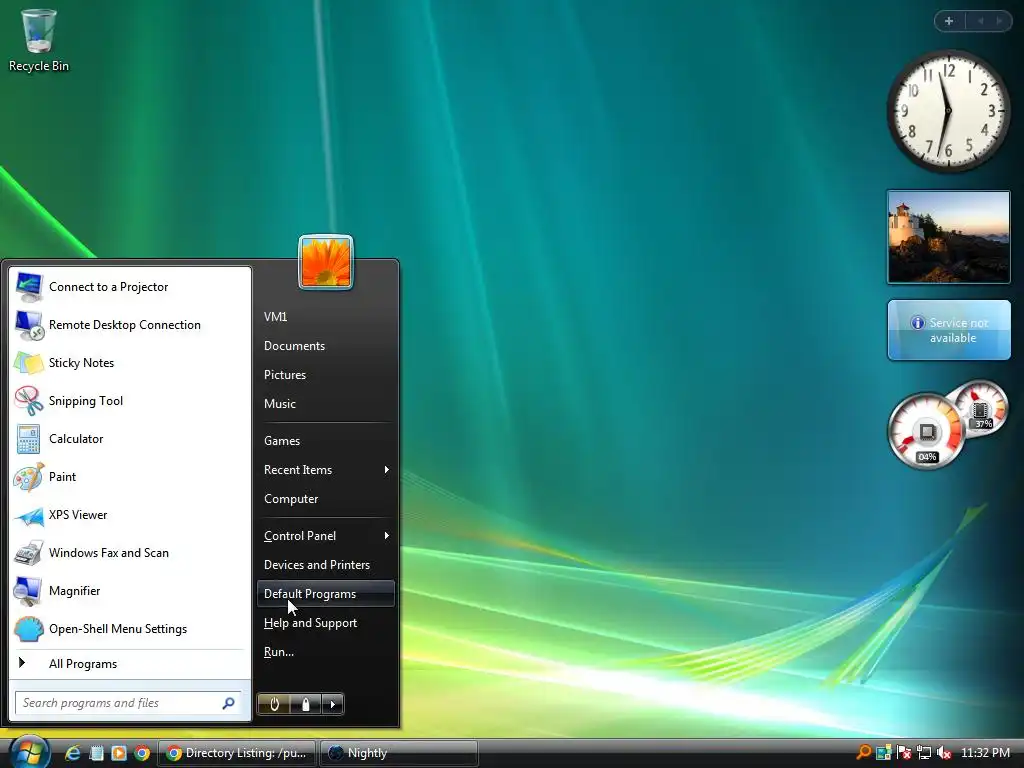This screenshot has width=1024, height=768.
Task: Expand the shutdown options arrow
Action: point(332,704)
